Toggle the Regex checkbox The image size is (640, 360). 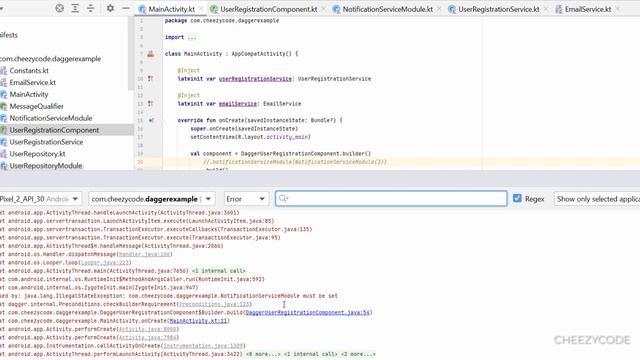[x=517, y=198]
